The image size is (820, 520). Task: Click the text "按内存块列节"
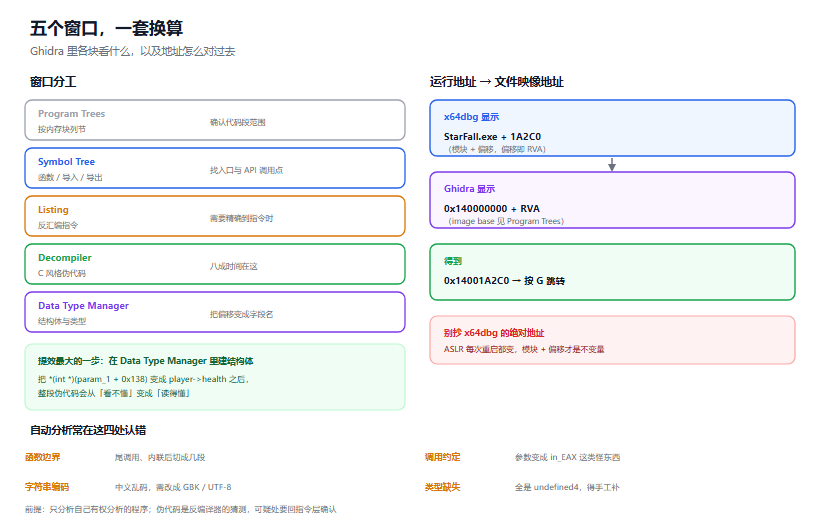62,129
